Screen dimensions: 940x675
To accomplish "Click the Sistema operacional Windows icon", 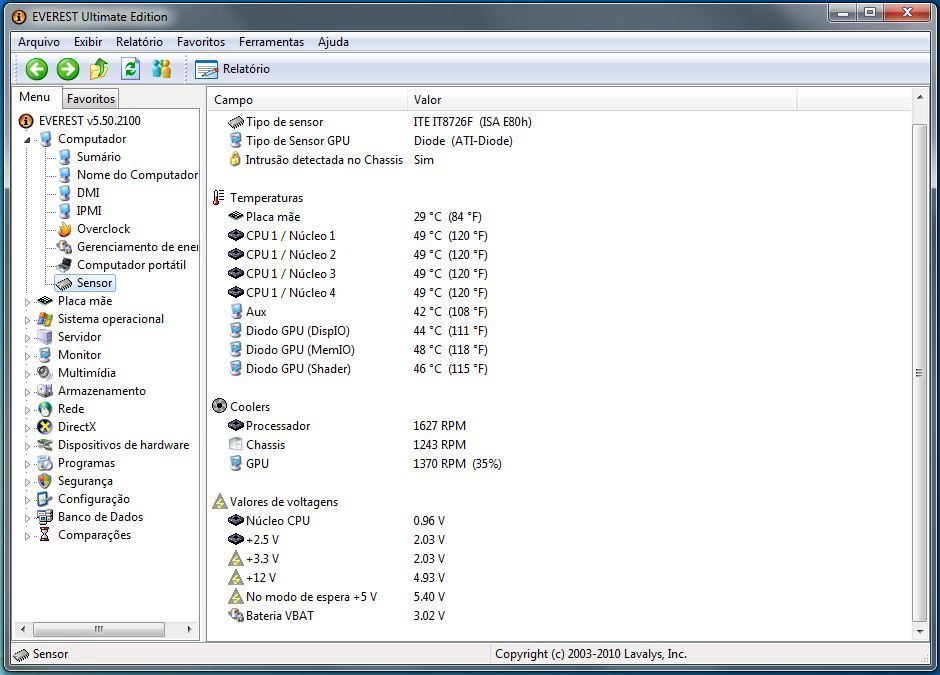I will 45,319.
